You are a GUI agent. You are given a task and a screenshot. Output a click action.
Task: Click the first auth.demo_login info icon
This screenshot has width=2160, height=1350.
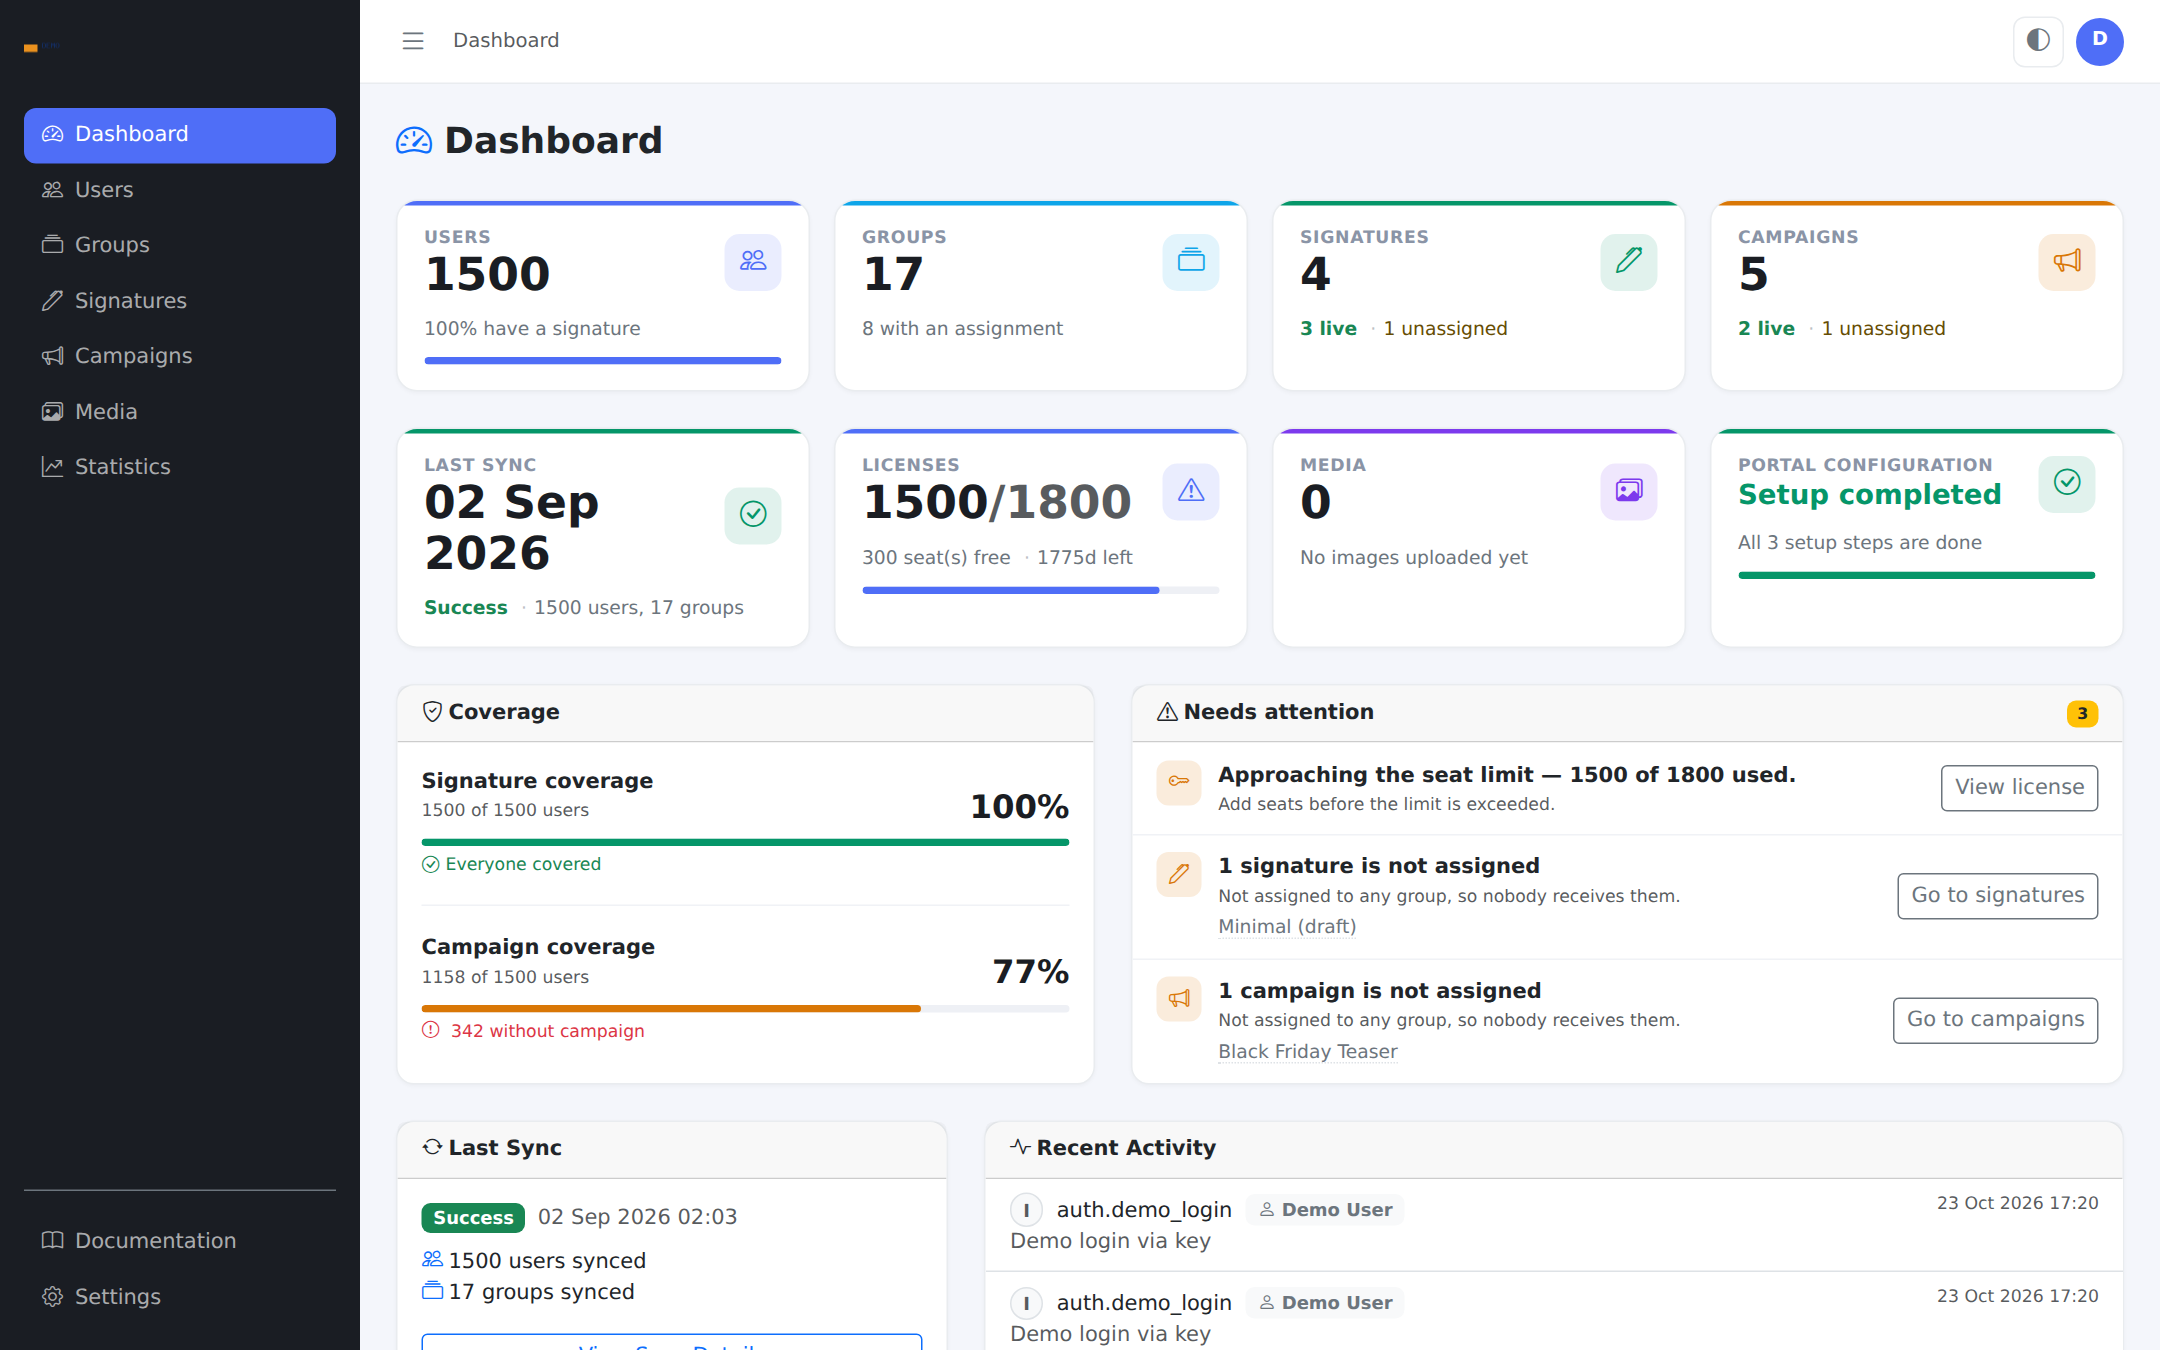pyautogui.click(x=1026, y=1210)
